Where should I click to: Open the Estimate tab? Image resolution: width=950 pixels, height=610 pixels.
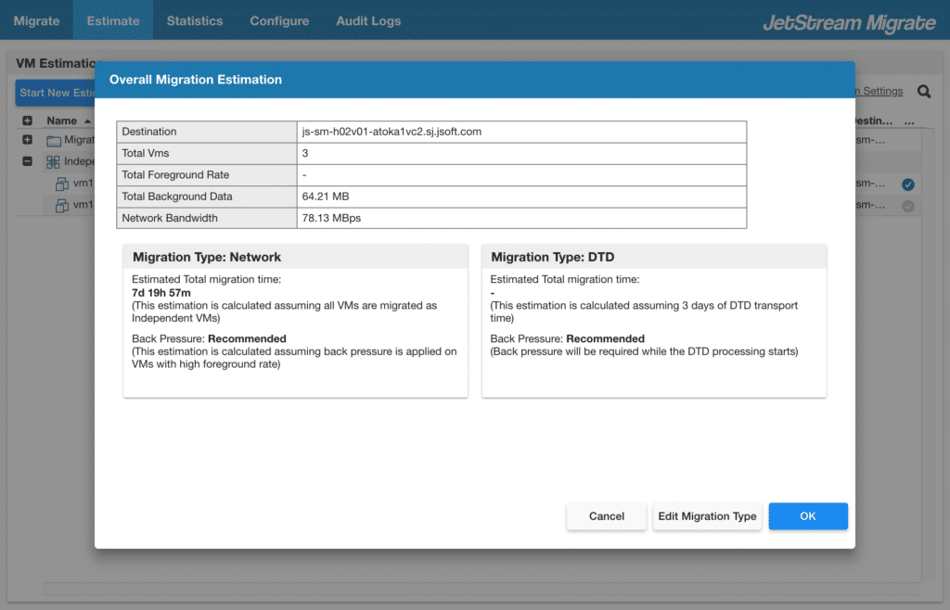click(x=113, y=21)
